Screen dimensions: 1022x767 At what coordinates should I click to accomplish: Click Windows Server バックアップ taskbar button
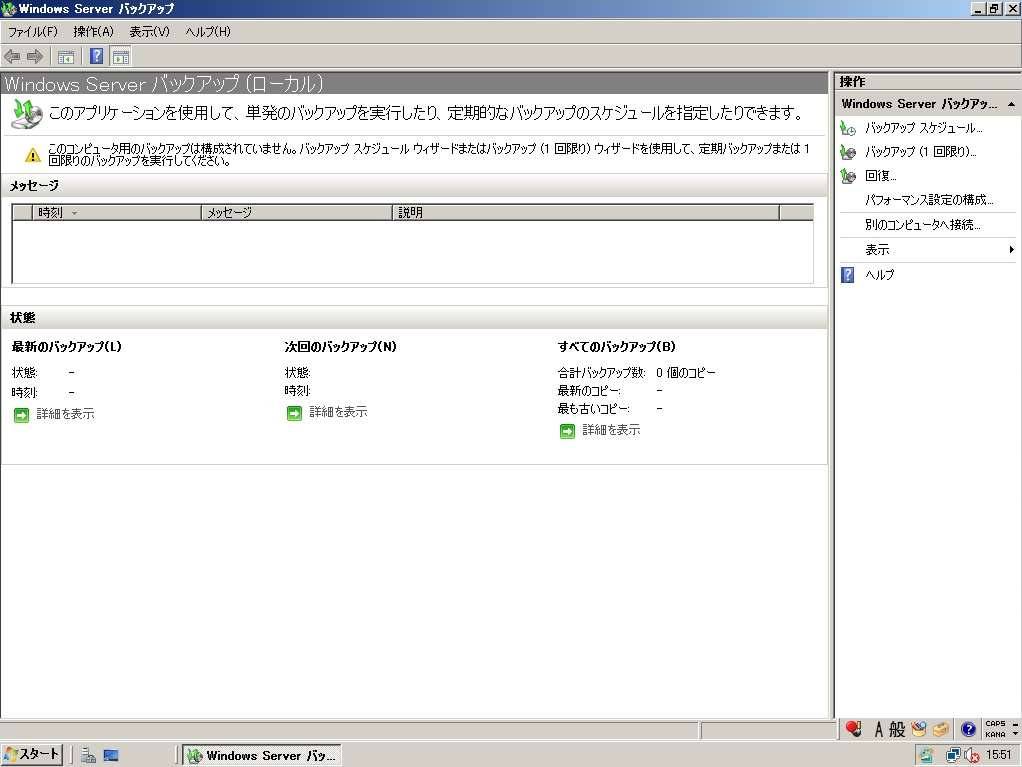point(262,755)
